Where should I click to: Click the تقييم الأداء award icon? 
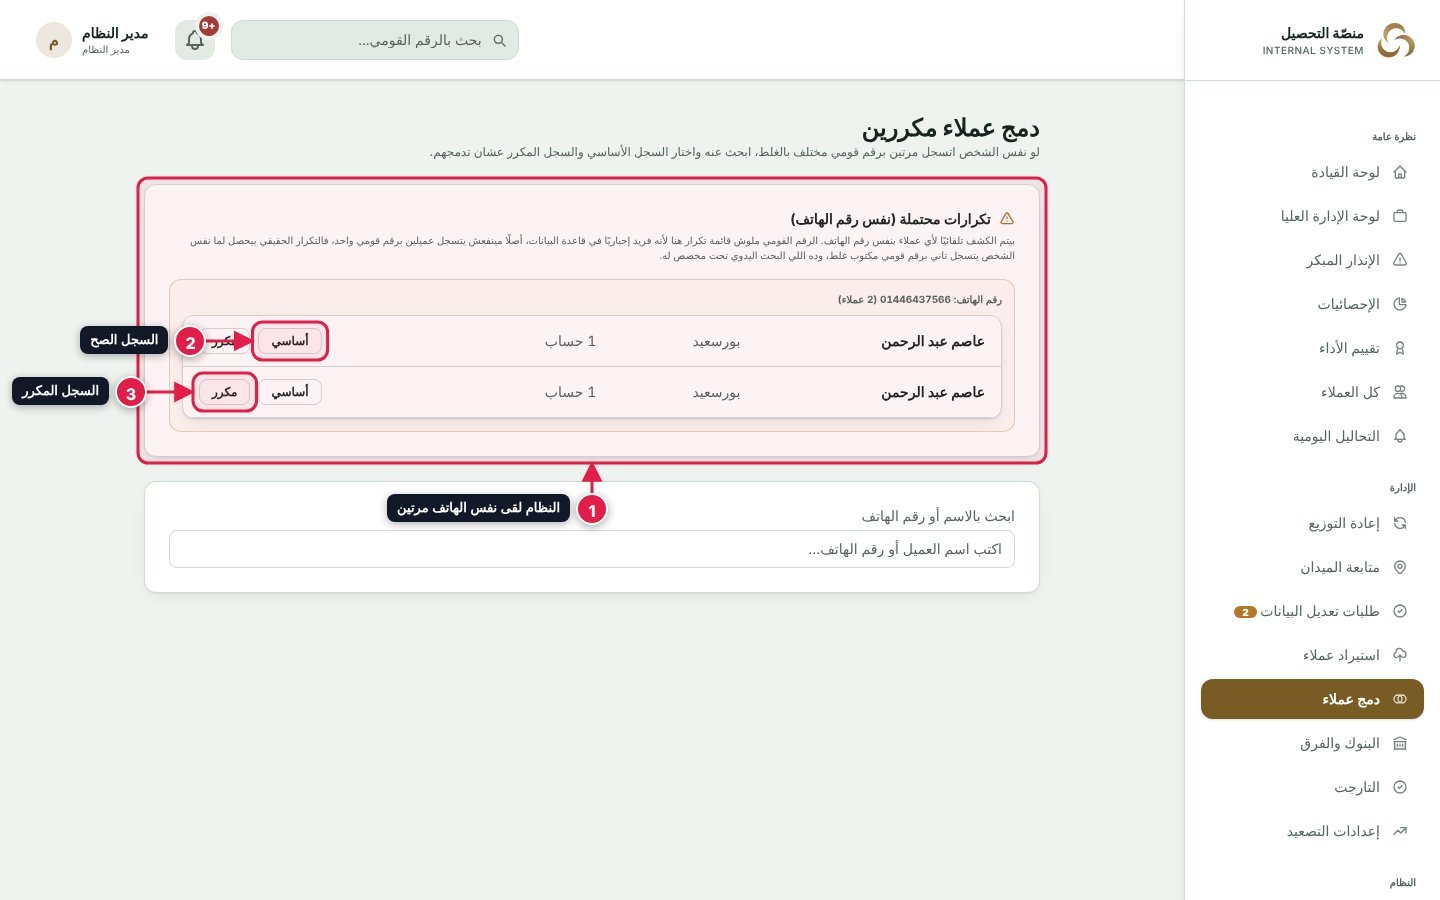tap(1400, 348)
